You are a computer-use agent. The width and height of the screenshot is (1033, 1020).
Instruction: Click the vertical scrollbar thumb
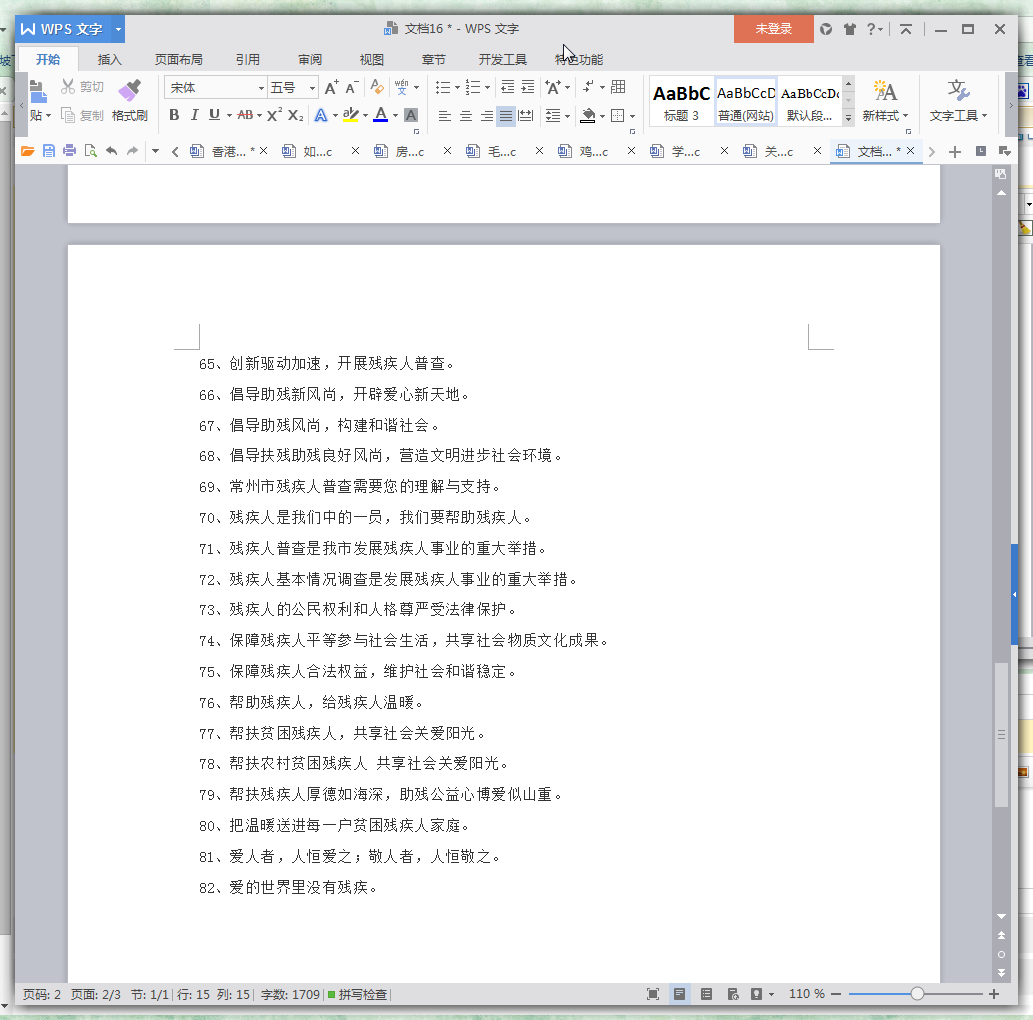click(x=1001, y=735)
